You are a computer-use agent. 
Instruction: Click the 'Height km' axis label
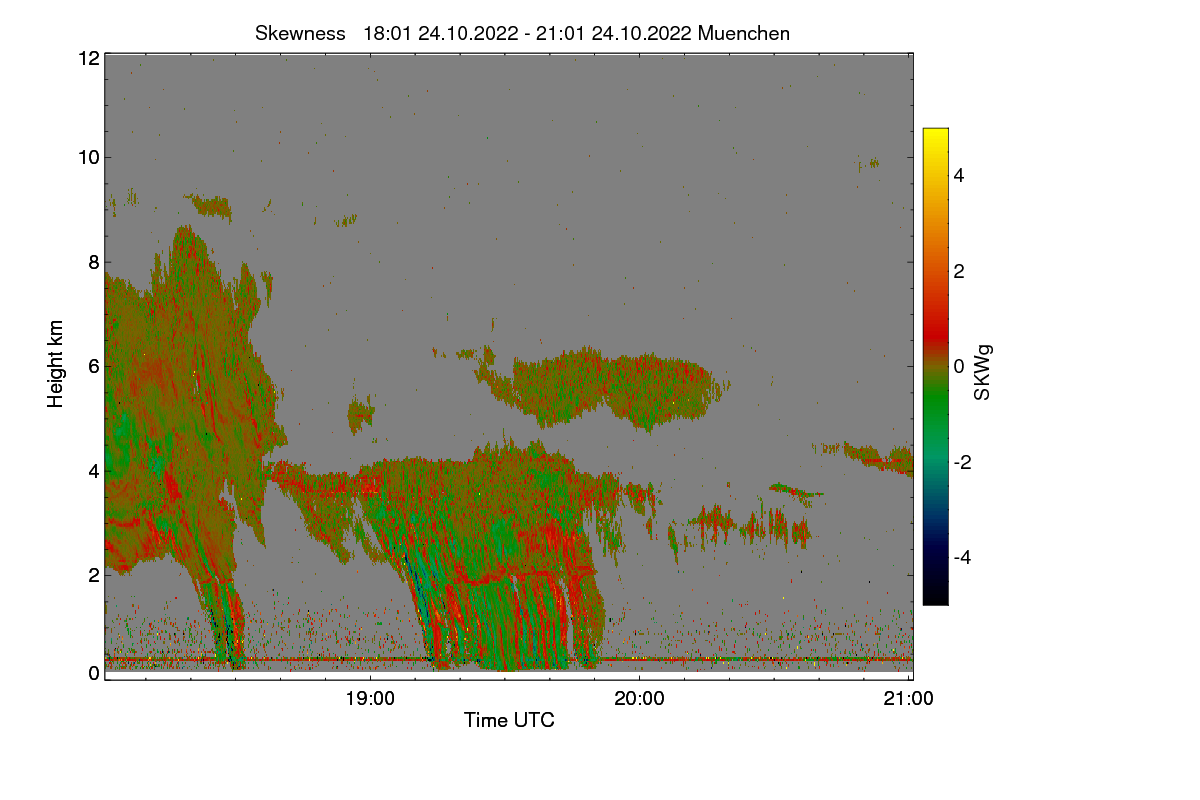click(56, 364)
